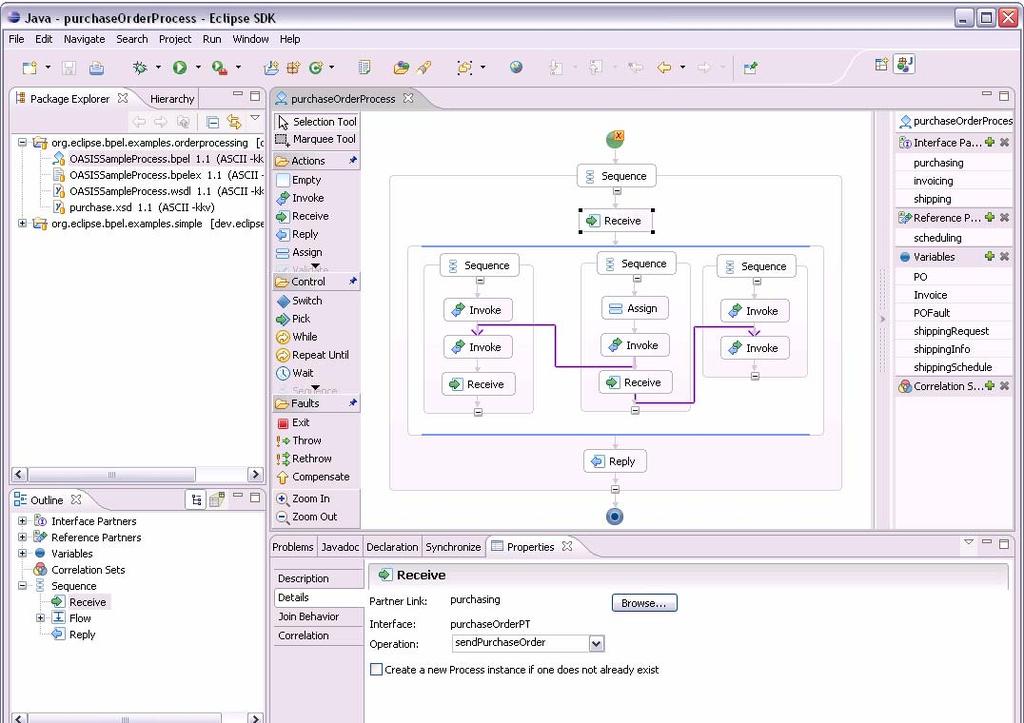Viewport: 1024px width, 723px height.
Task: Switch to the Javadoc tab
Action: pyautogui.click(x=340, y=547)
